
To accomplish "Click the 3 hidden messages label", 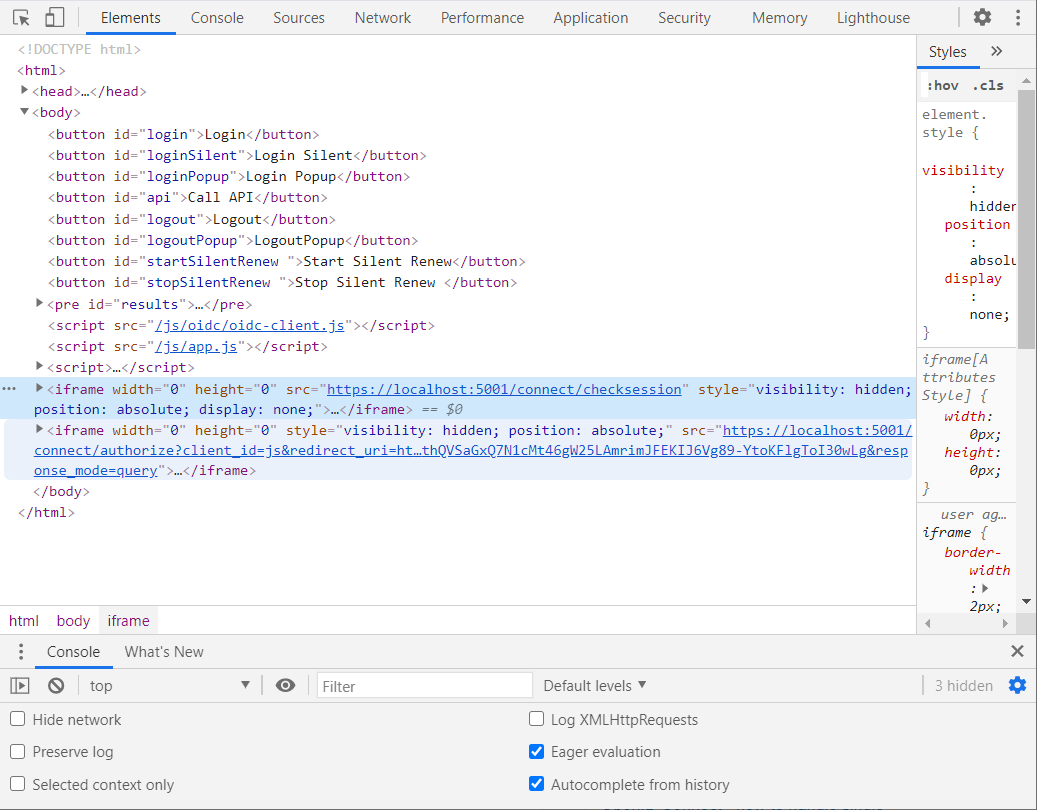I will click(963, 686).
